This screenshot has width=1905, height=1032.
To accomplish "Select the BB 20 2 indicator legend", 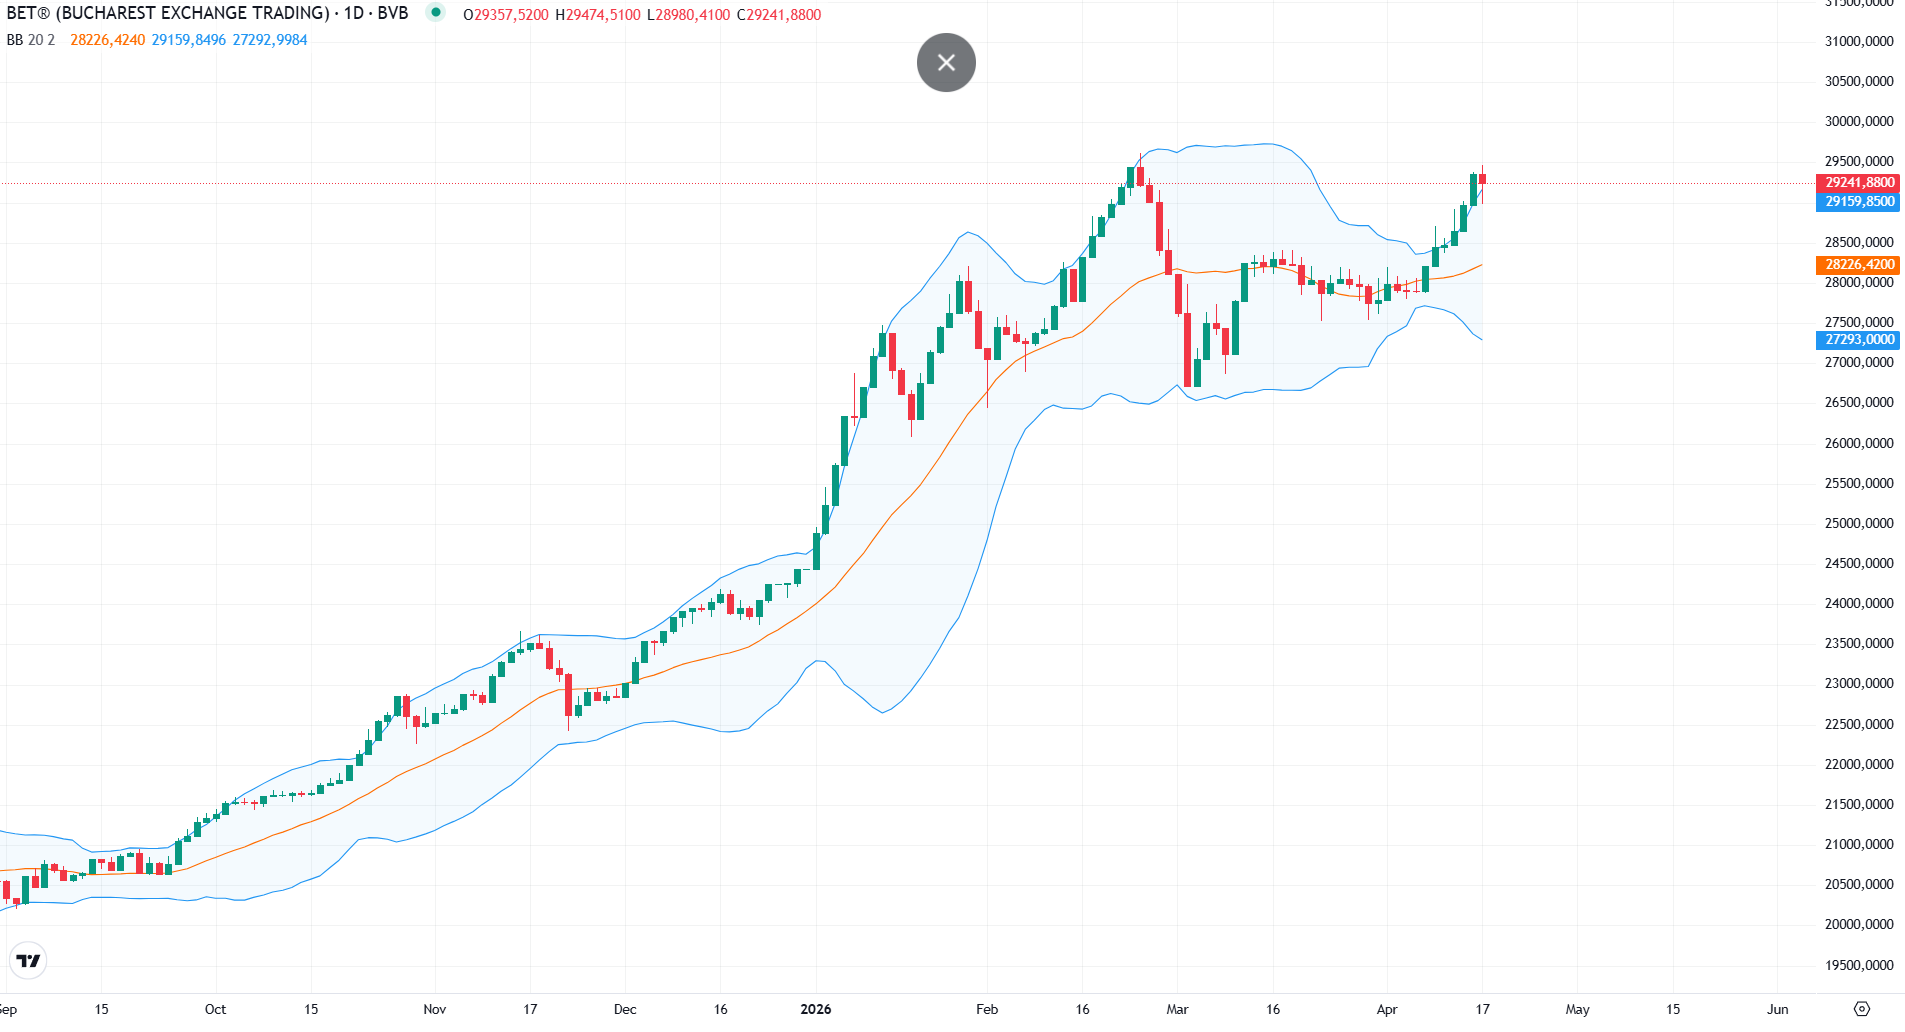I will coord(31,40).
